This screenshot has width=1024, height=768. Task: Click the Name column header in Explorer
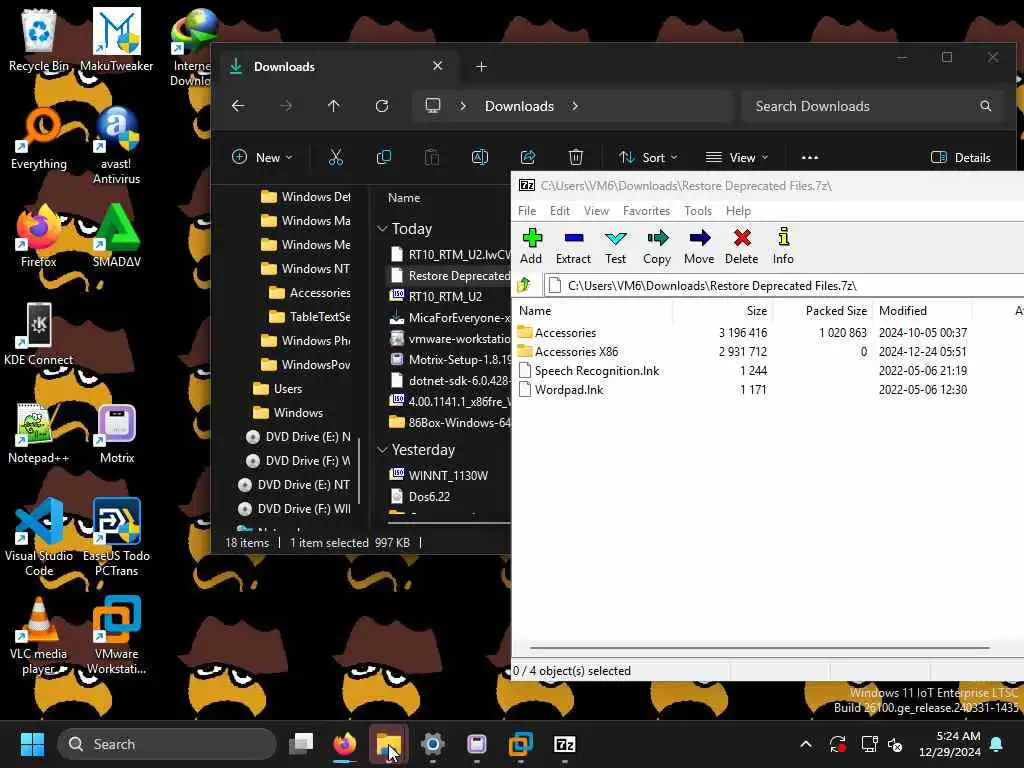coord(404,197)
